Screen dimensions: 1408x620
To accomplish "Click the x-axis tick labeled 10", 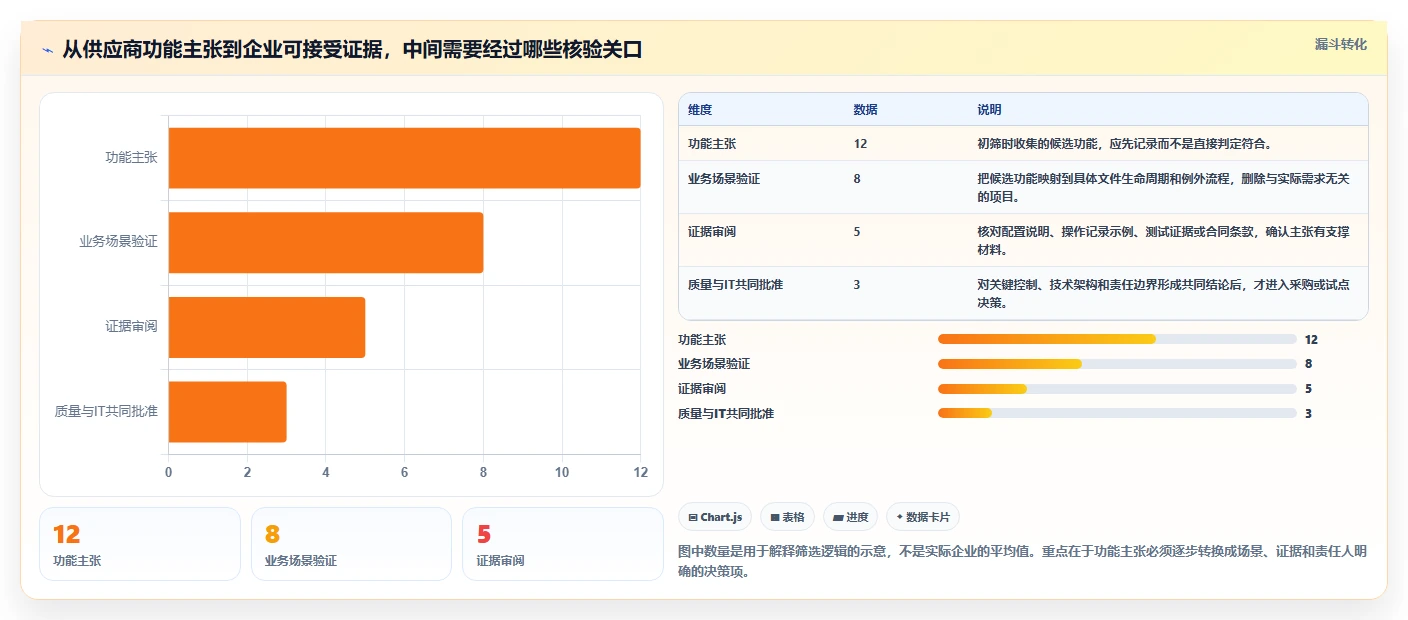I will [x=562, y=472].
